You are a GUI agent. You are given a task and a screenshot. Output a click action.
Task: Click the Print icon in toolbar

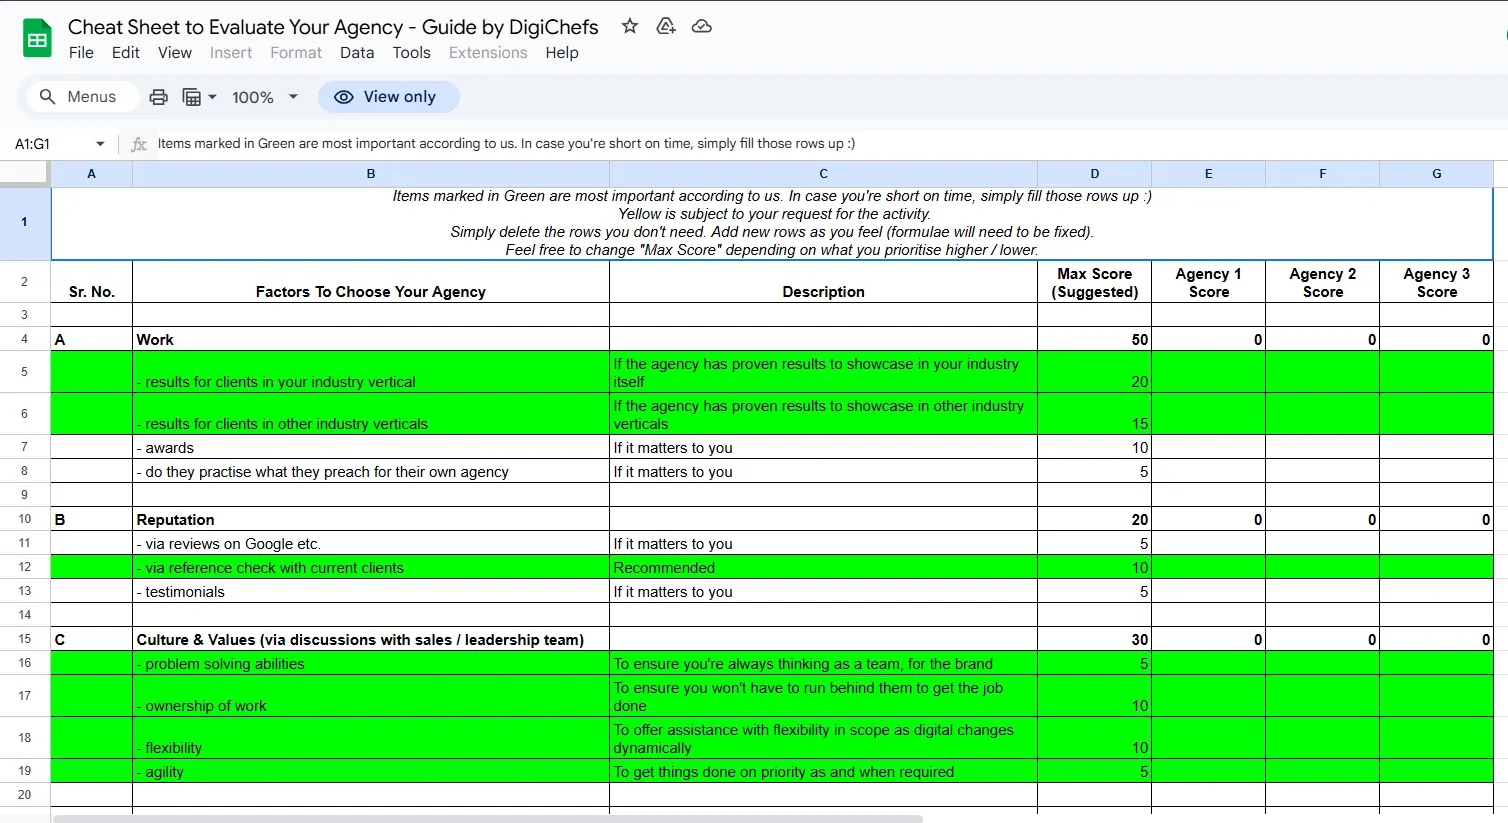[x=158, y=97]
